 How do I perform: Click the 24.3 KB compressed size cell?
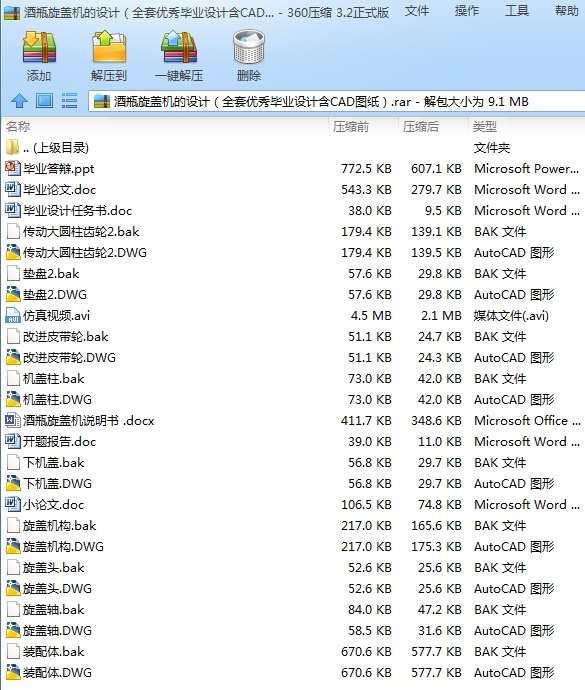coord(440,357)
